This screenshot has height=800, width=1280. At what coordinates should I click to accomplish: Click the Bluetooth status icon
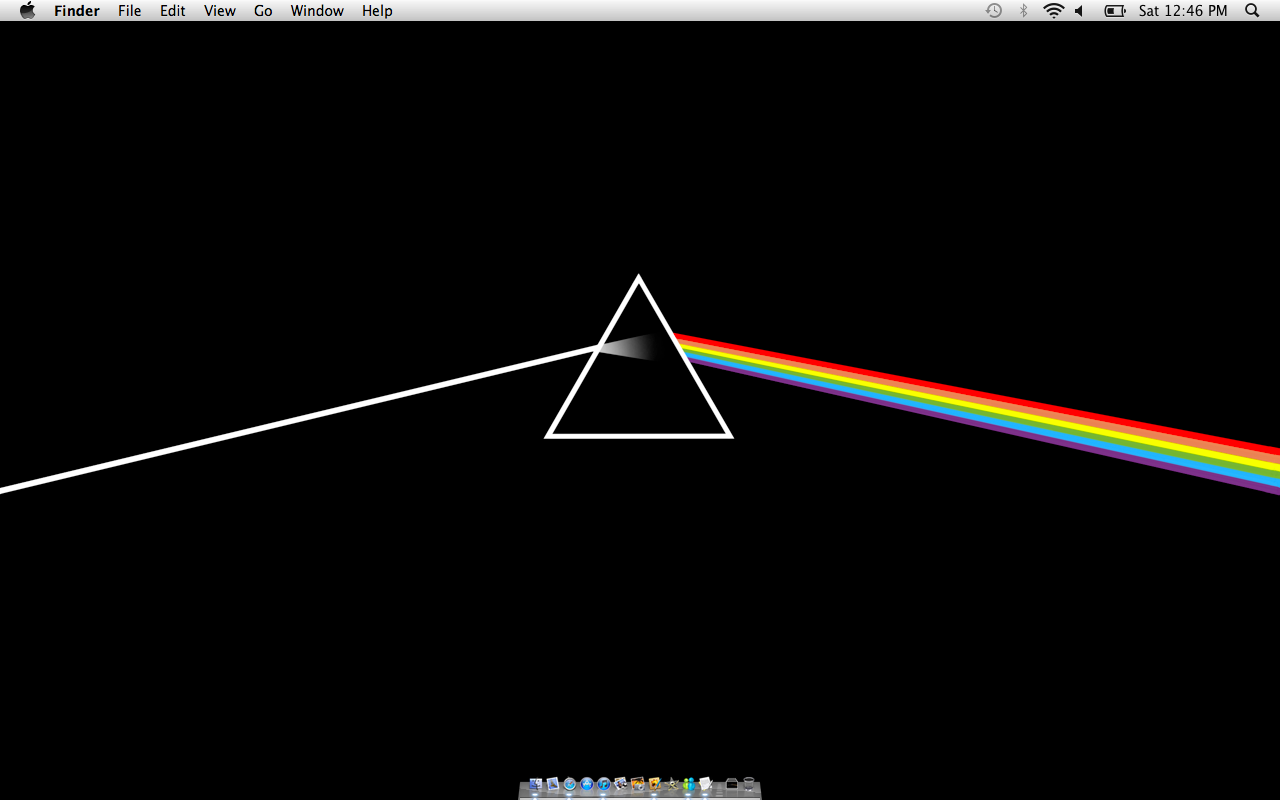point(1023,11)
